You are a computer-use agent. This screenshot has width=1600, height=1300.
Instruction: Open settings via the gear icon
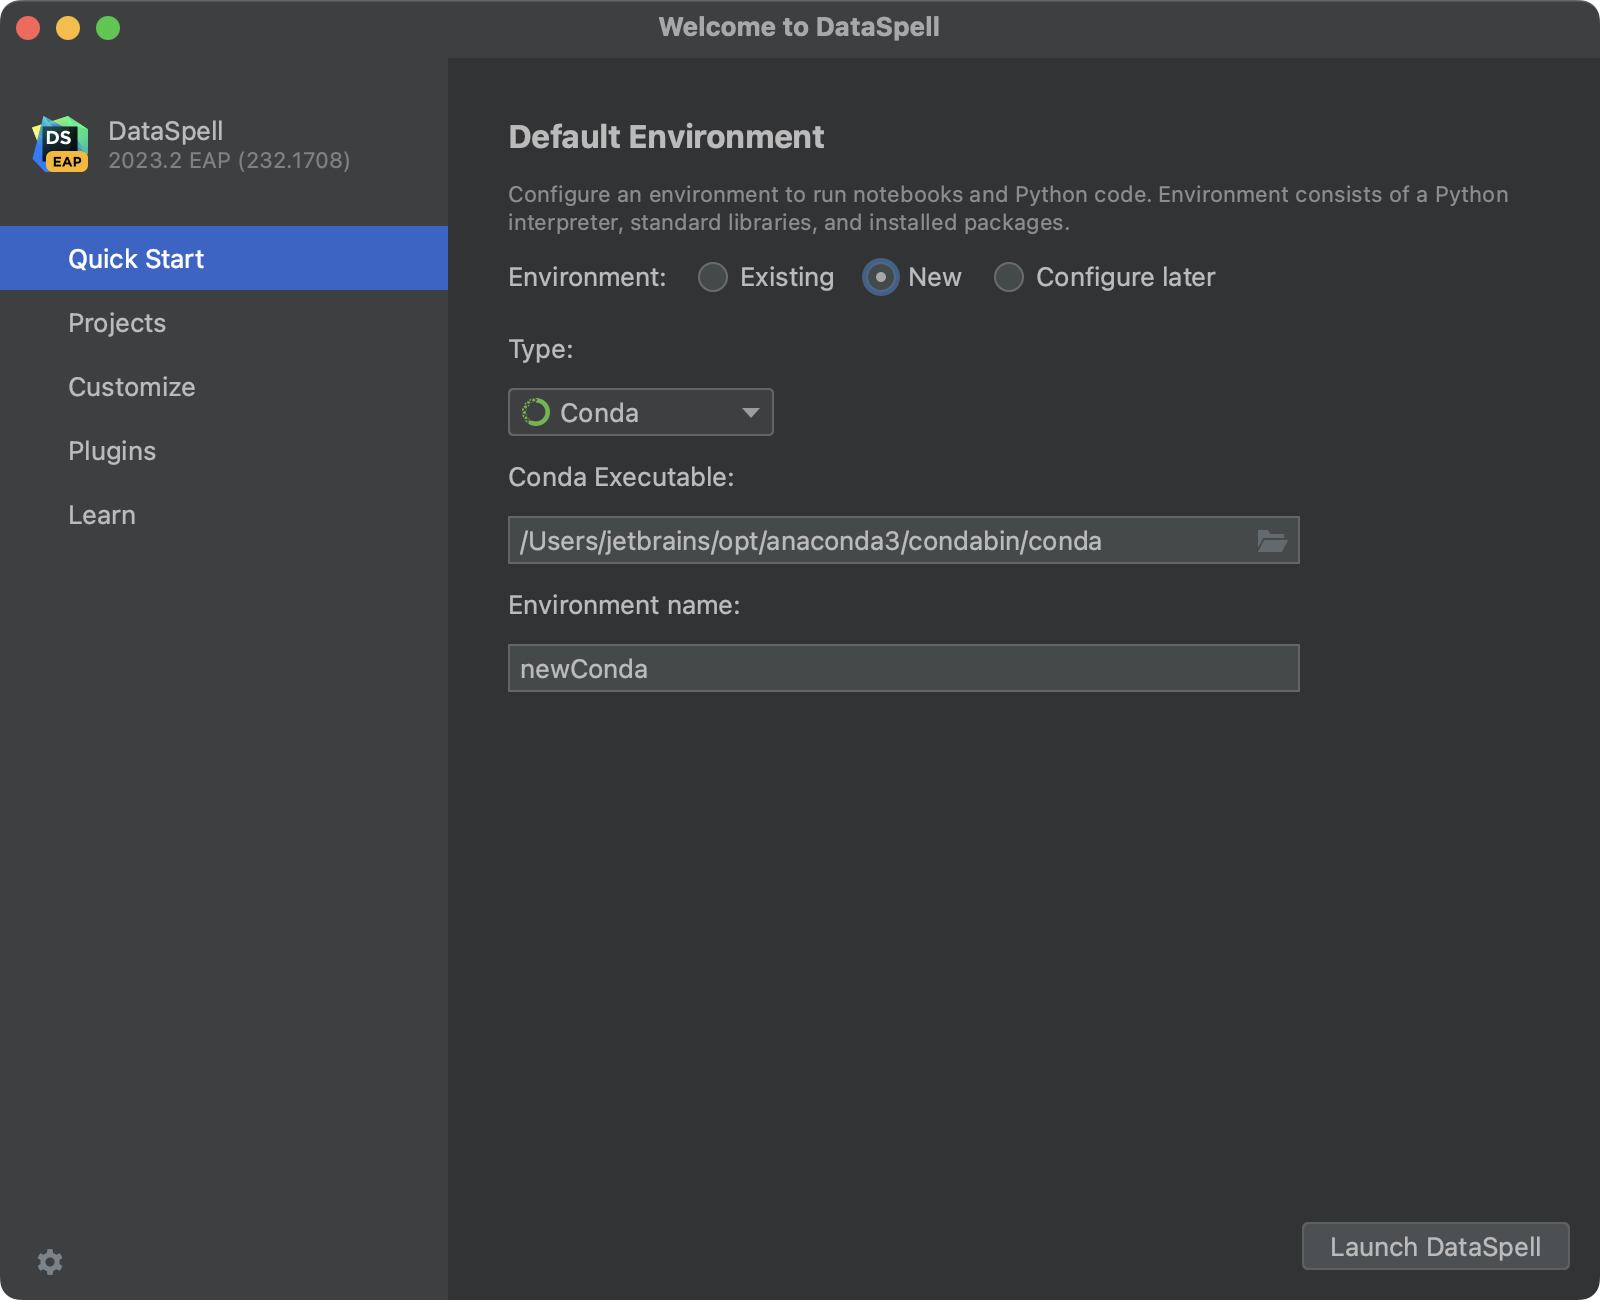pyautogui.click(x=49, y=1262)
